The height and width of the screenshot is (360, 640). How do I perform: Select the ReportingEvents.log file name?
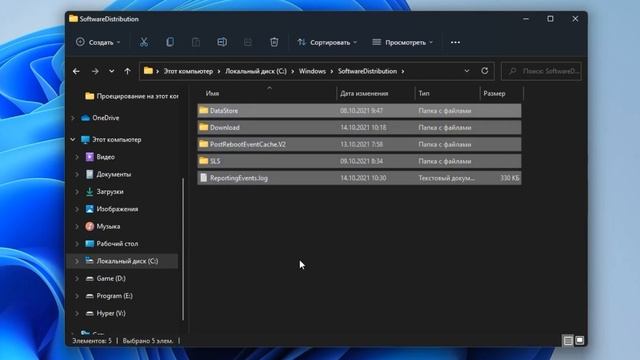coord(239,178)
